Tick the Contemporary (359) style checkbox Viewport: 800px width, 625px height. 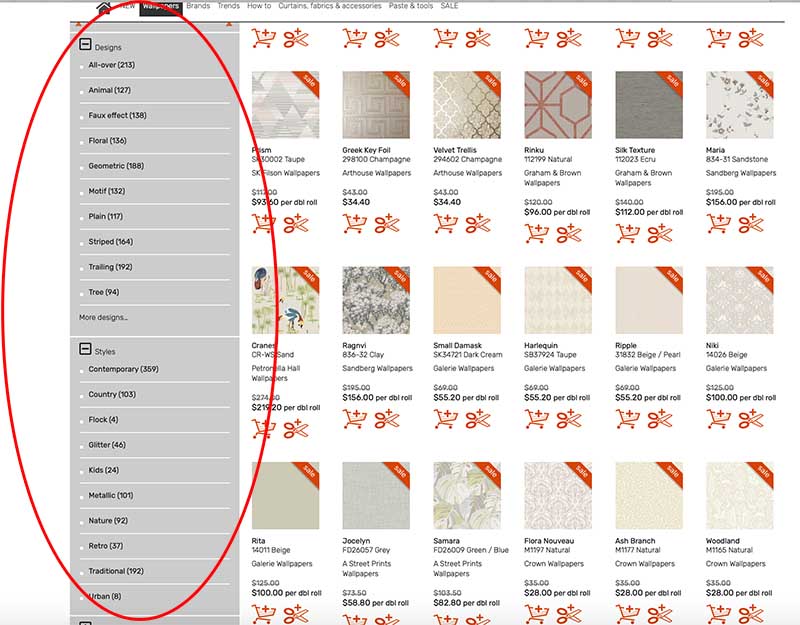coord(82,371)
